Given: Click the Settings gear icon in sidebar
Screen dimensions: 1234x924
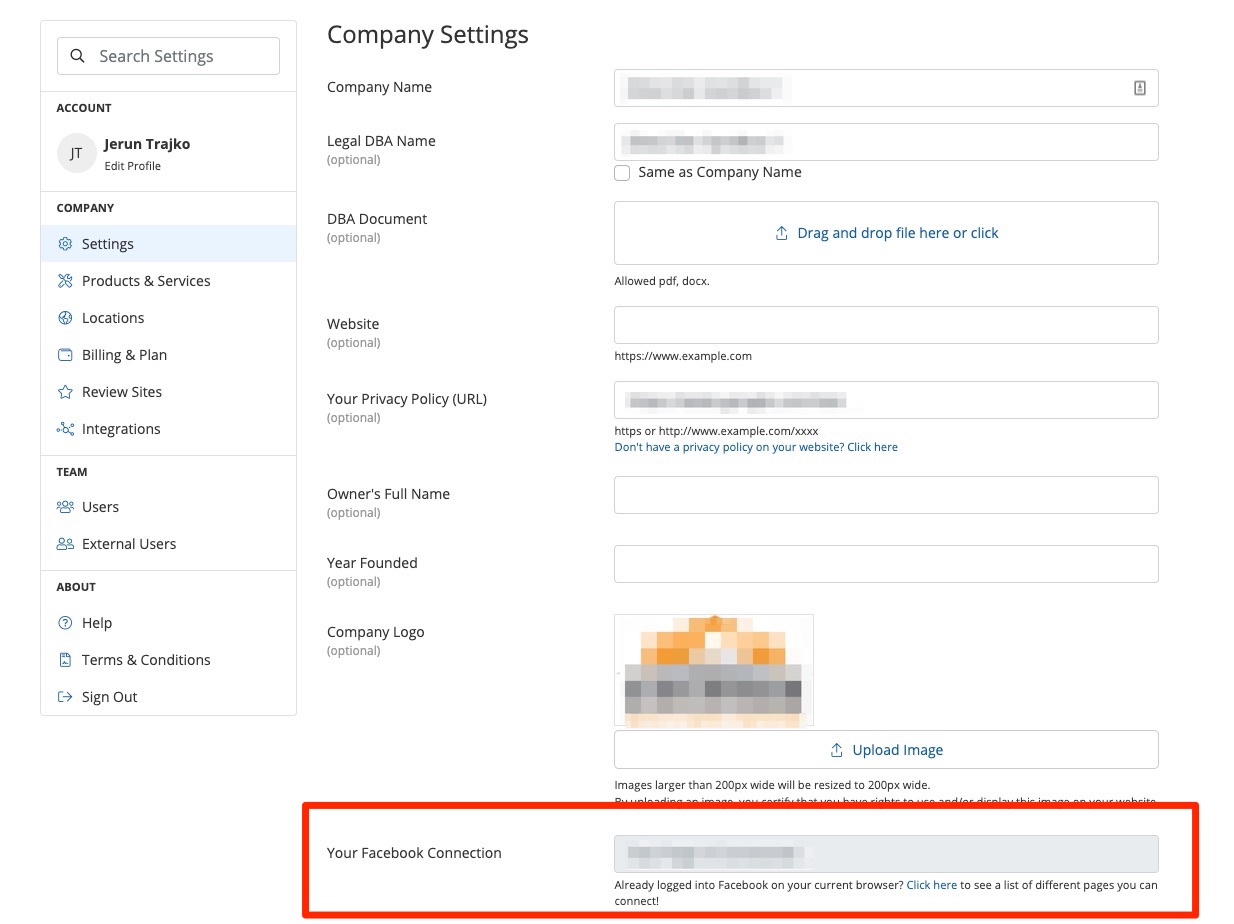Looking at the screenshot, I should tap(65, 244).
